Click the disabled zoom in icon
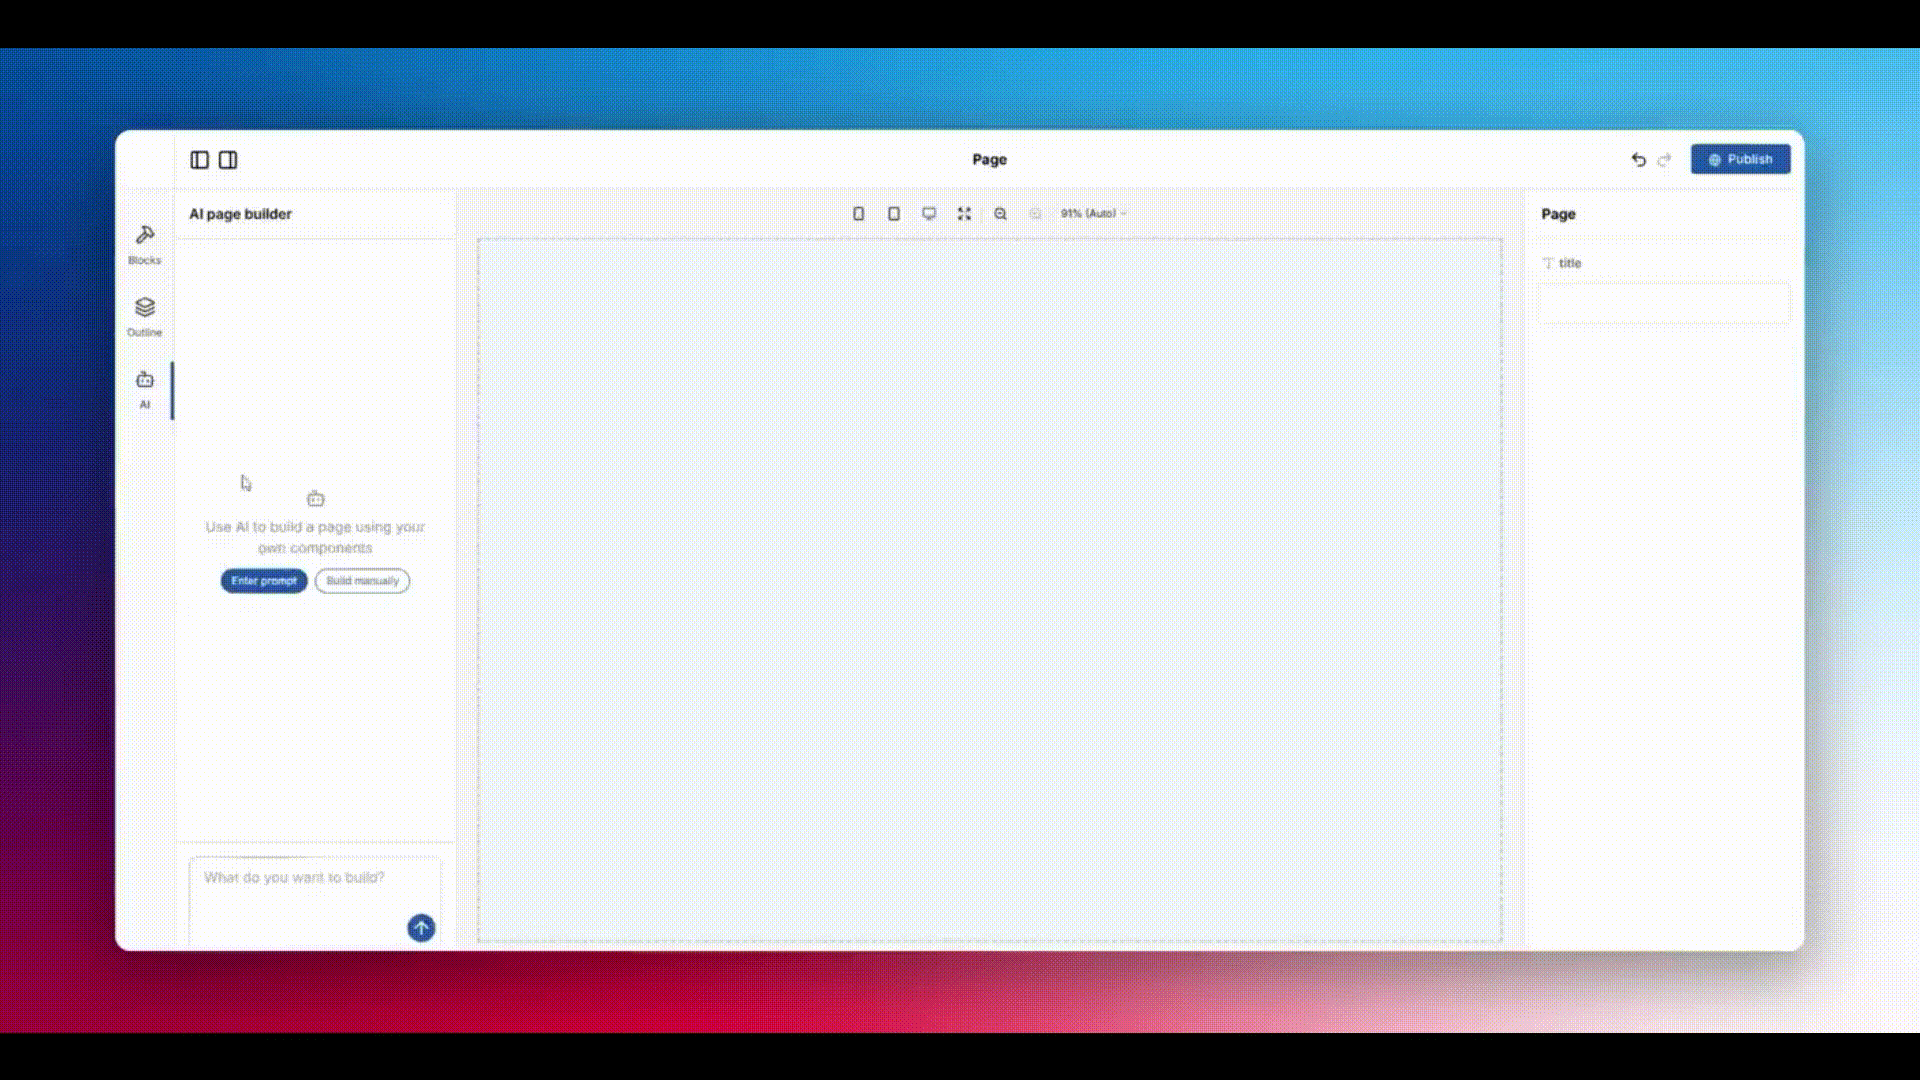 click(x=1035, y=214)
